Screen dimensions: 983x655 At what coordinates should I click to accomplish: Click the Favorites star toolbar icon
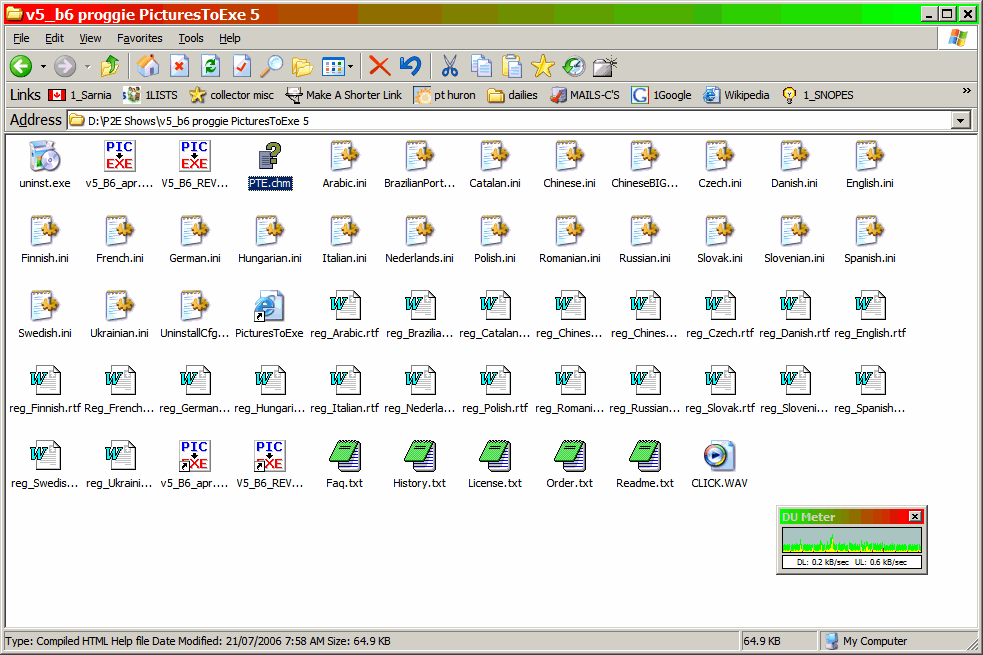[x=543, y=66]
